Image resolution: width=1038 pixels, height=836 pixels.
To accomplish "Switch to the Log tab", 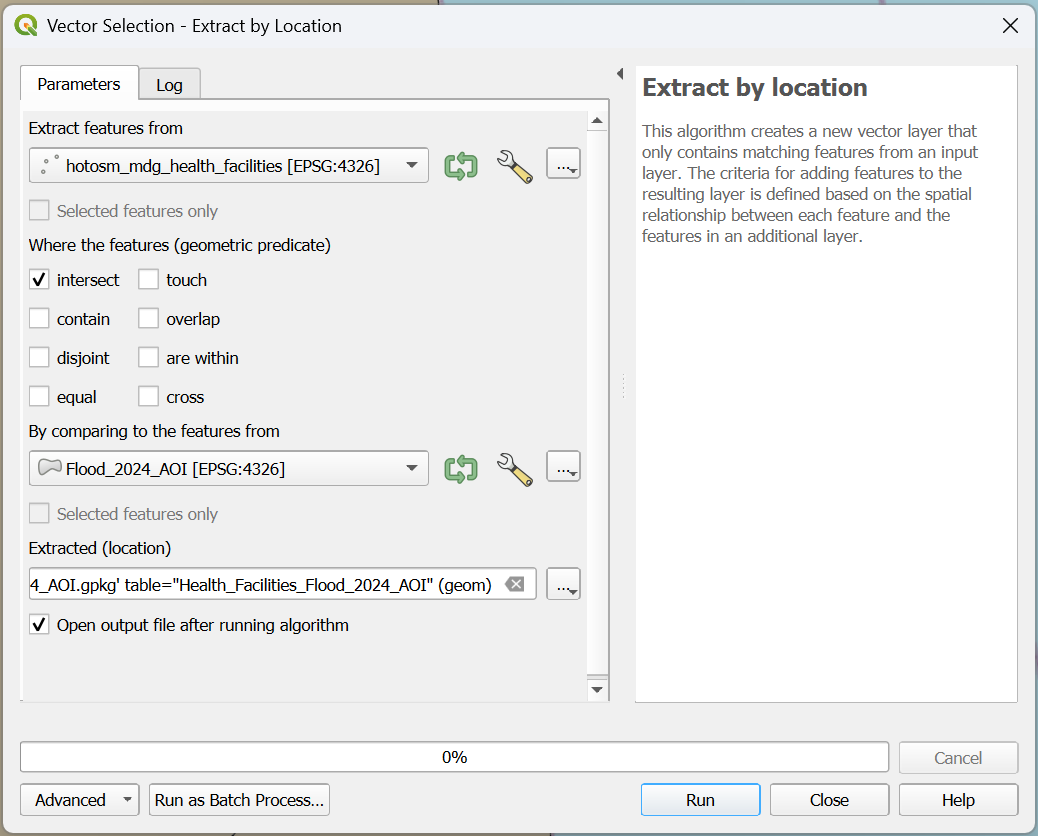I will click(169, 85).
